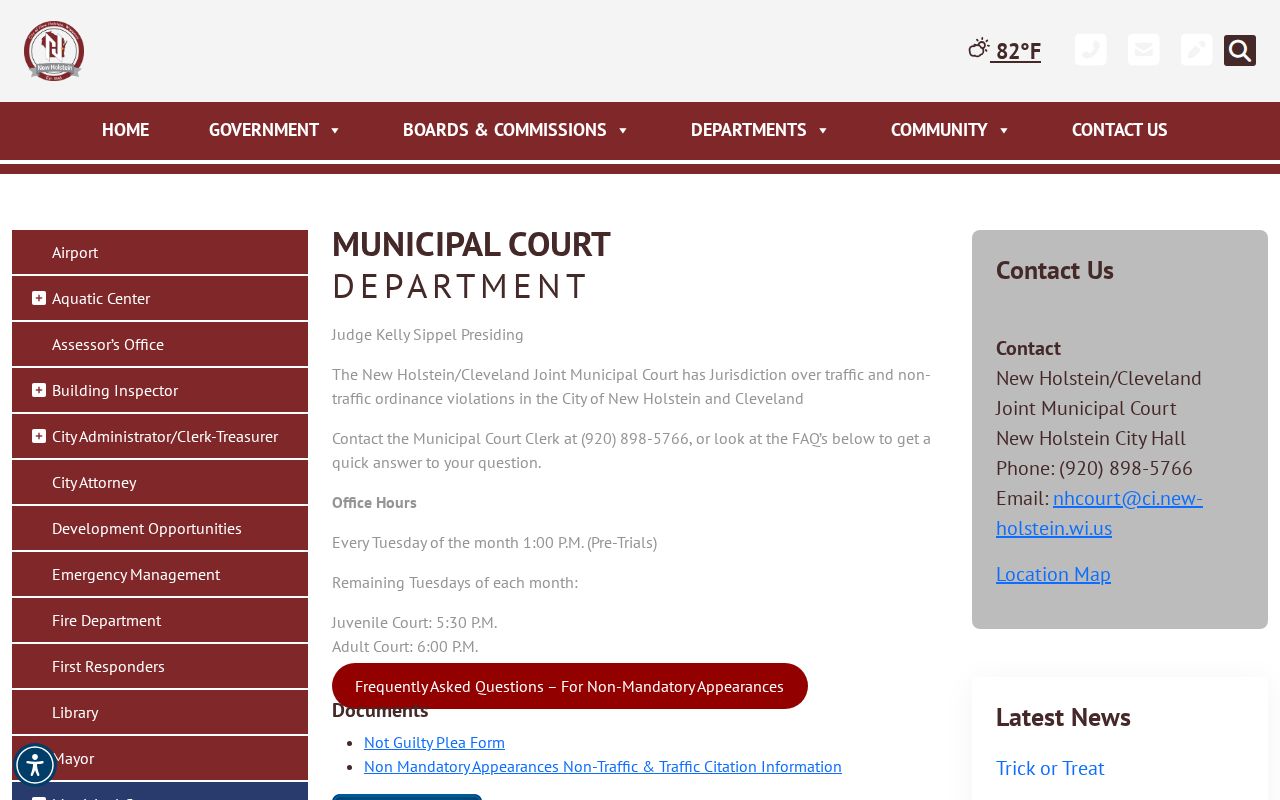Click the pencil edit icon in header
The image size is (1280, 800).
tap(1197, 50)
